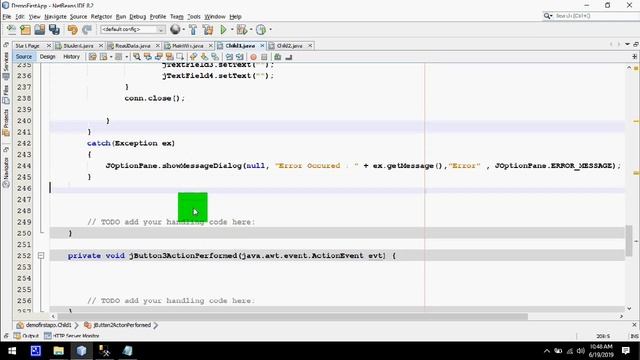Open the Run Project dropdown arrow

click(232, 29)
